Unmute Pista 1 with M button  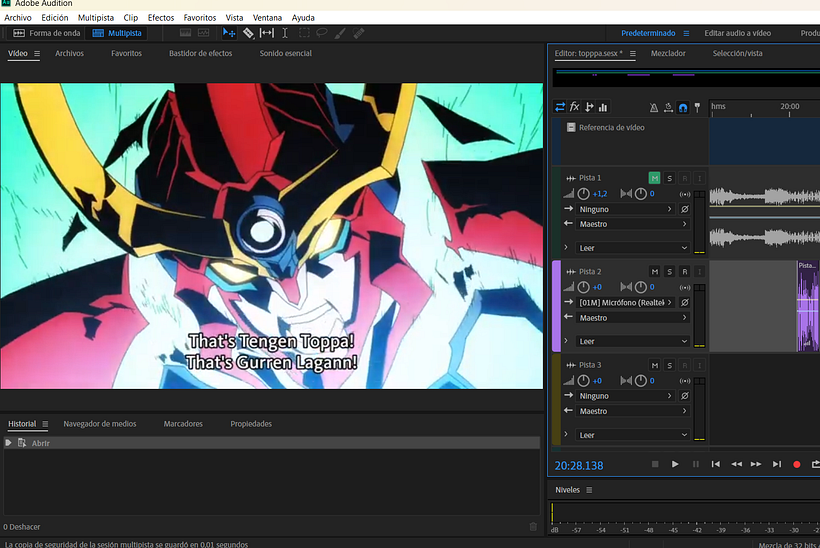click(654, 178)
